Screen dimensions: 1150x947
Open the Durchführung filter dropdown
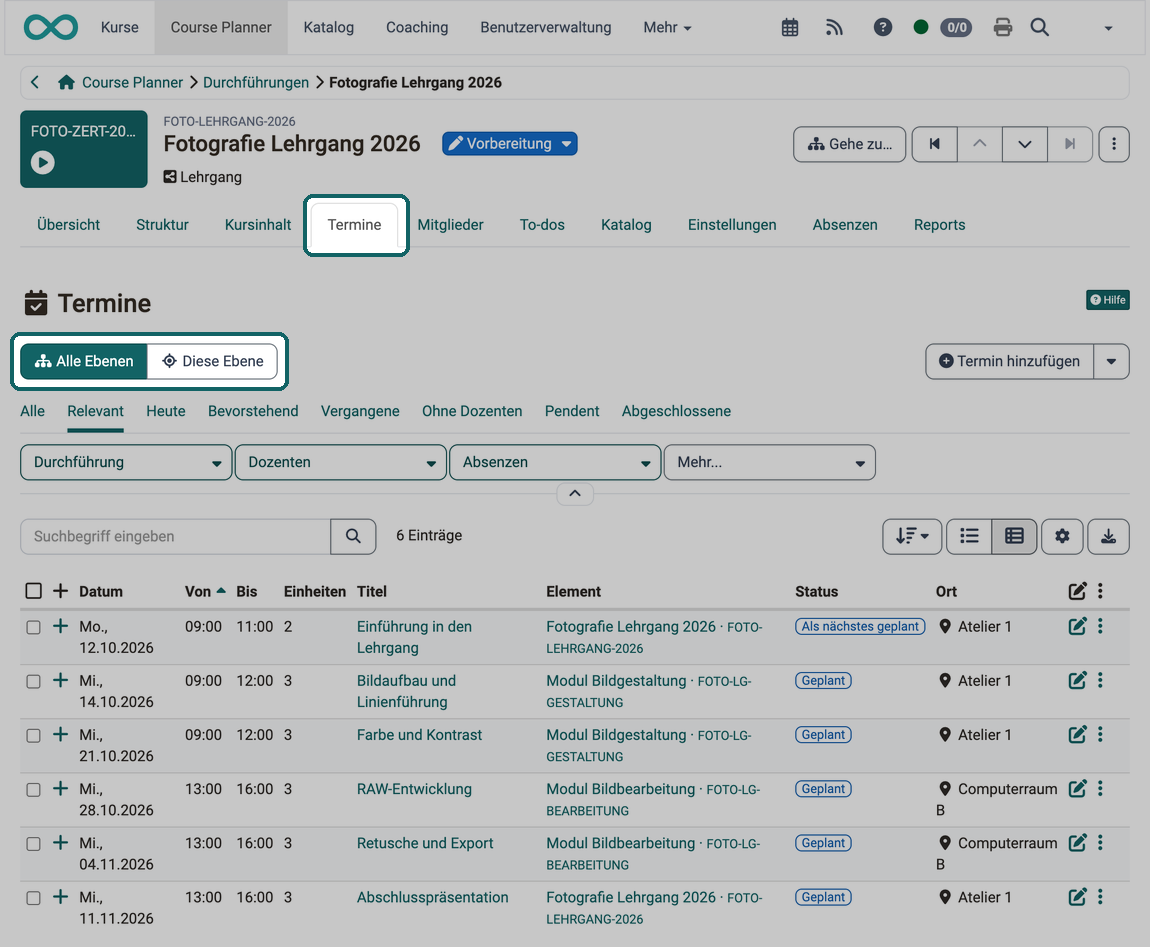(x=126, y=462)
